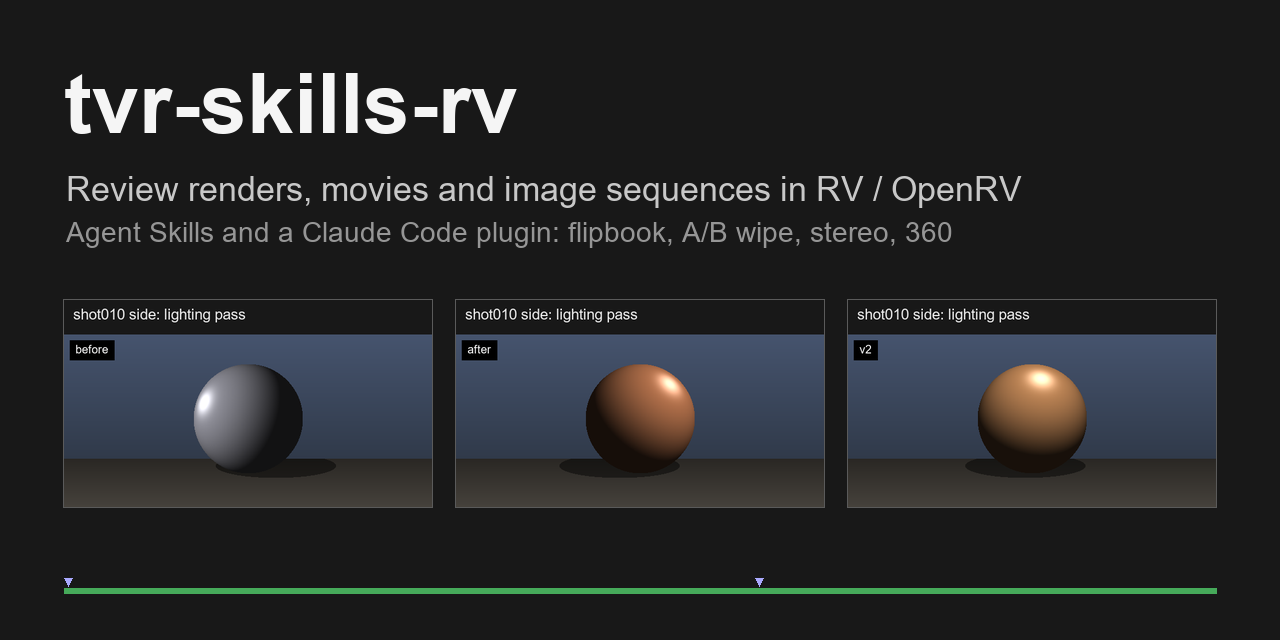This screenshot has height=640, width=1280.
Task: Click the 'before' label badge
Action: 92,350
